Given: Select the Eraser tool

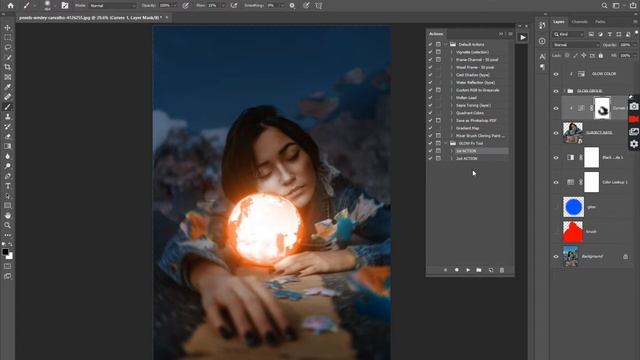Looking at the screenshot, I should tap(7, 136).
